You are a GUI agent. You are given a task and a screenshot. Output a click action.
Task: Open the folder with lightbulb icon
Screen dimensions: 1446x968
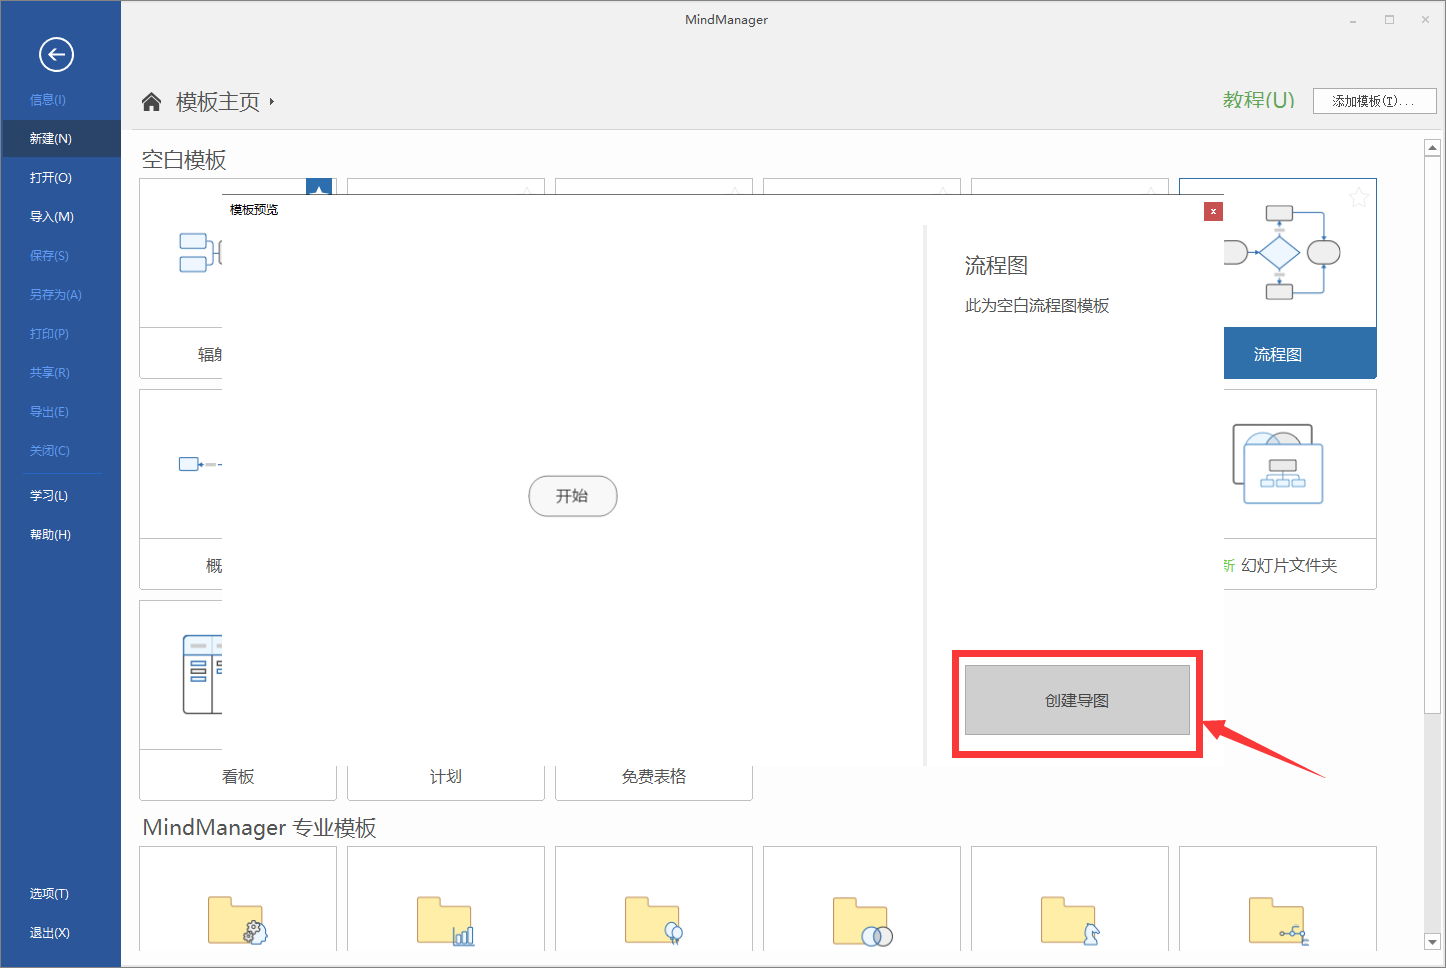653,920
